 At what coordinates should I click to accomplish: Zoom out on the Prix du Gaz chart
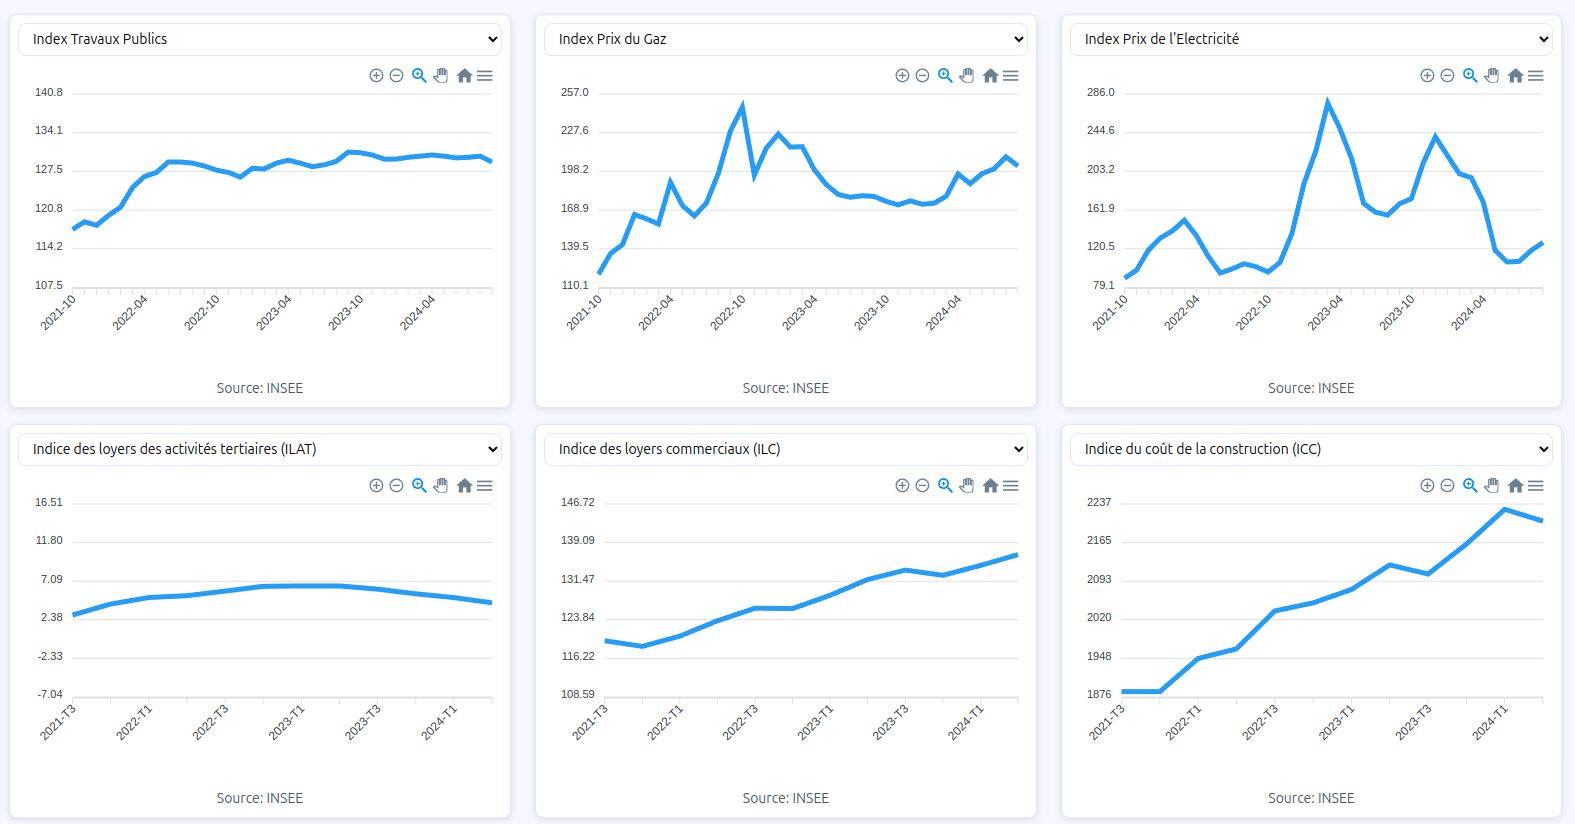point(922,76)
